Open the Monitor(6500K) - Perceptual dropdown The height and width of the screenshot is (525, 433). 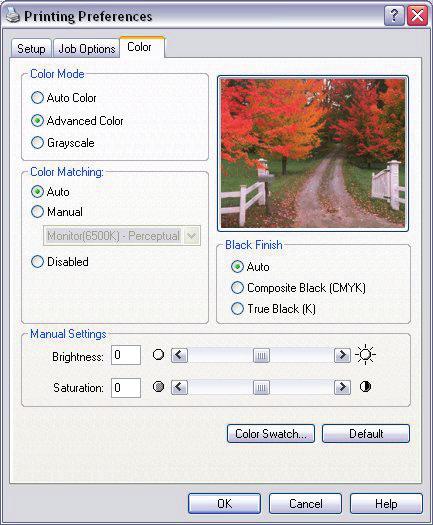pyautogui.click(x=122, y=236)
